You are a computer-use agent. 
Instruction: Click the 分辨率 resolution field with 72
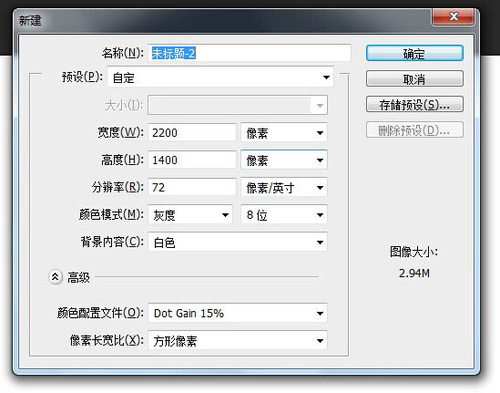[192, 187]
